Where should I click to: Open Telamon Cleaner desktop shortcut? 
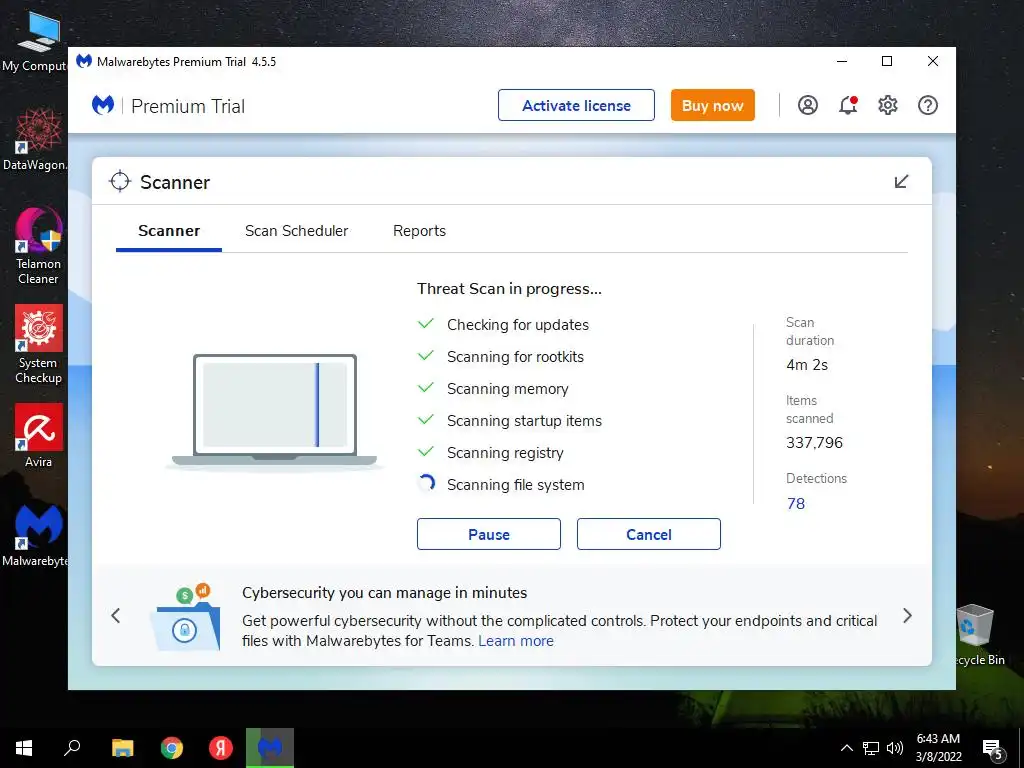click(38, 246)
